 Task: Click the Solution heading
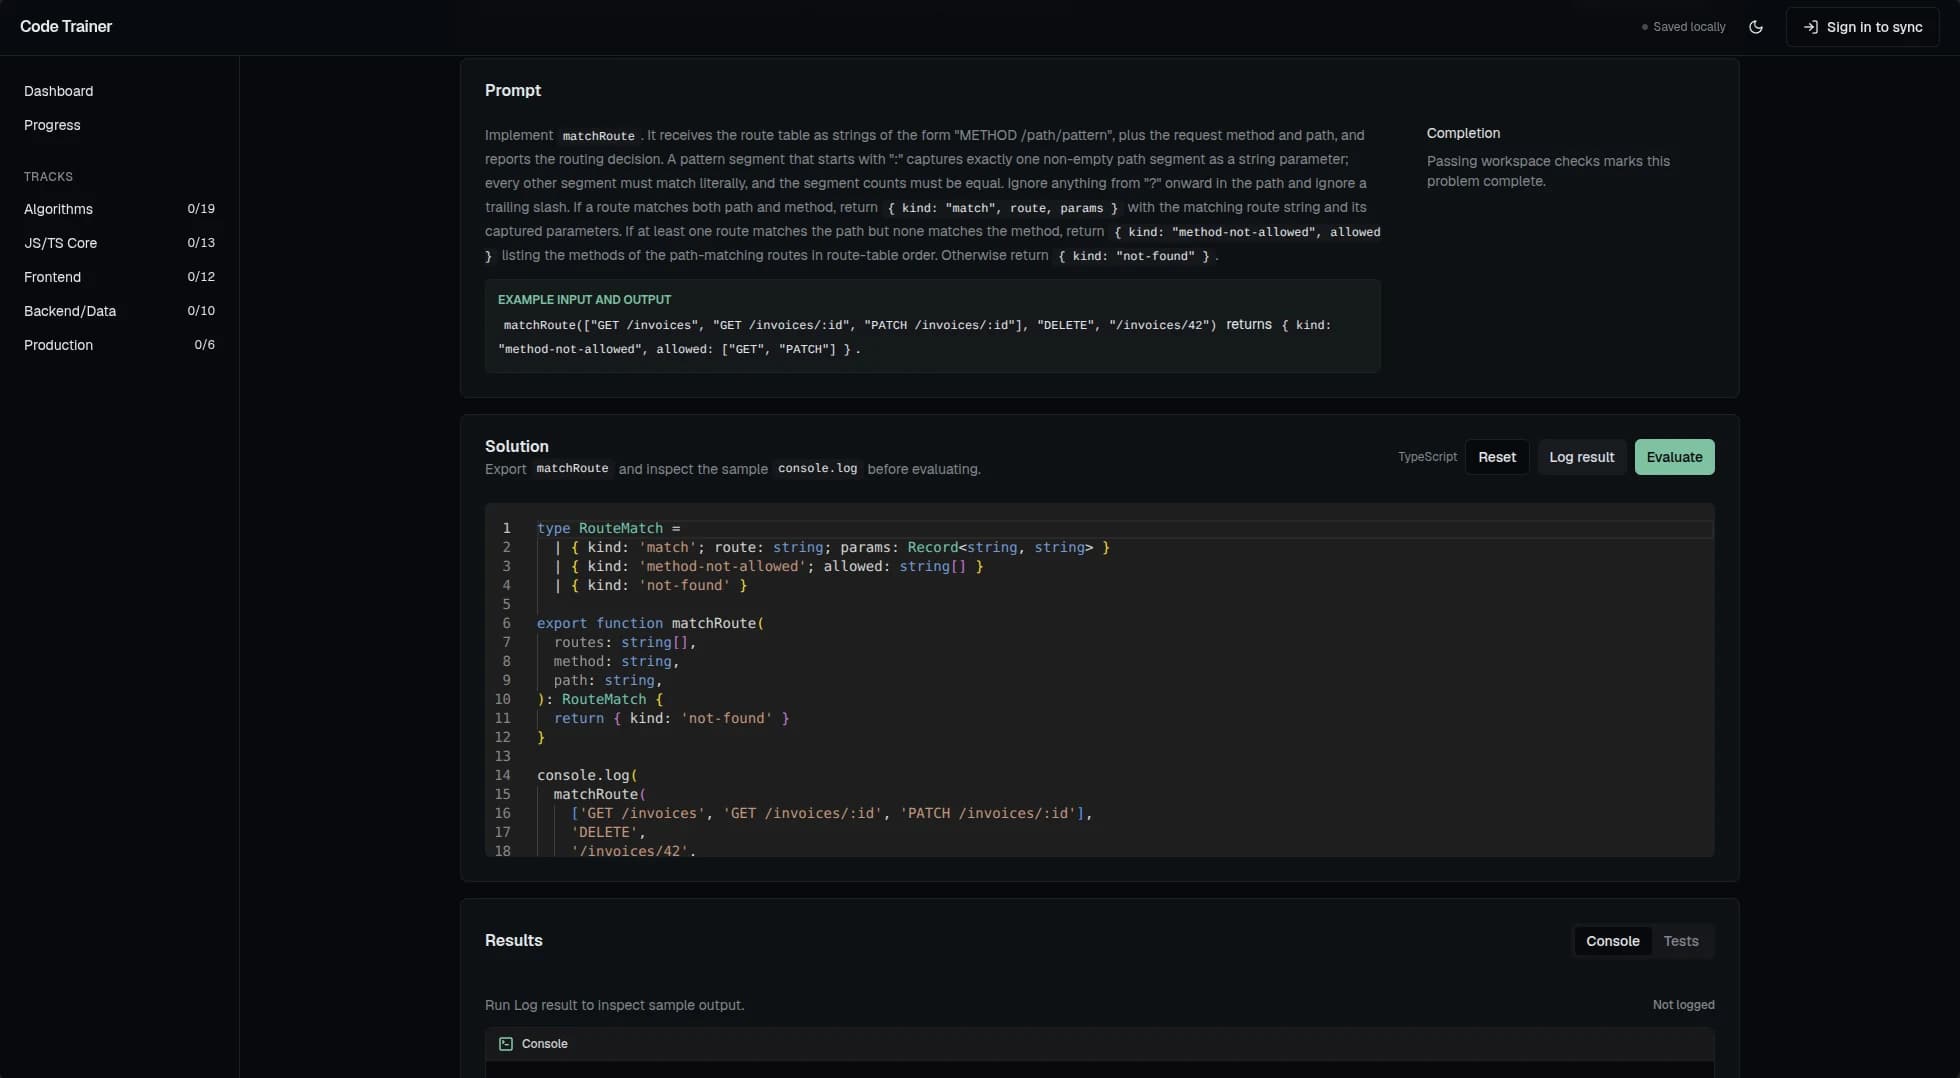[517, 446]
